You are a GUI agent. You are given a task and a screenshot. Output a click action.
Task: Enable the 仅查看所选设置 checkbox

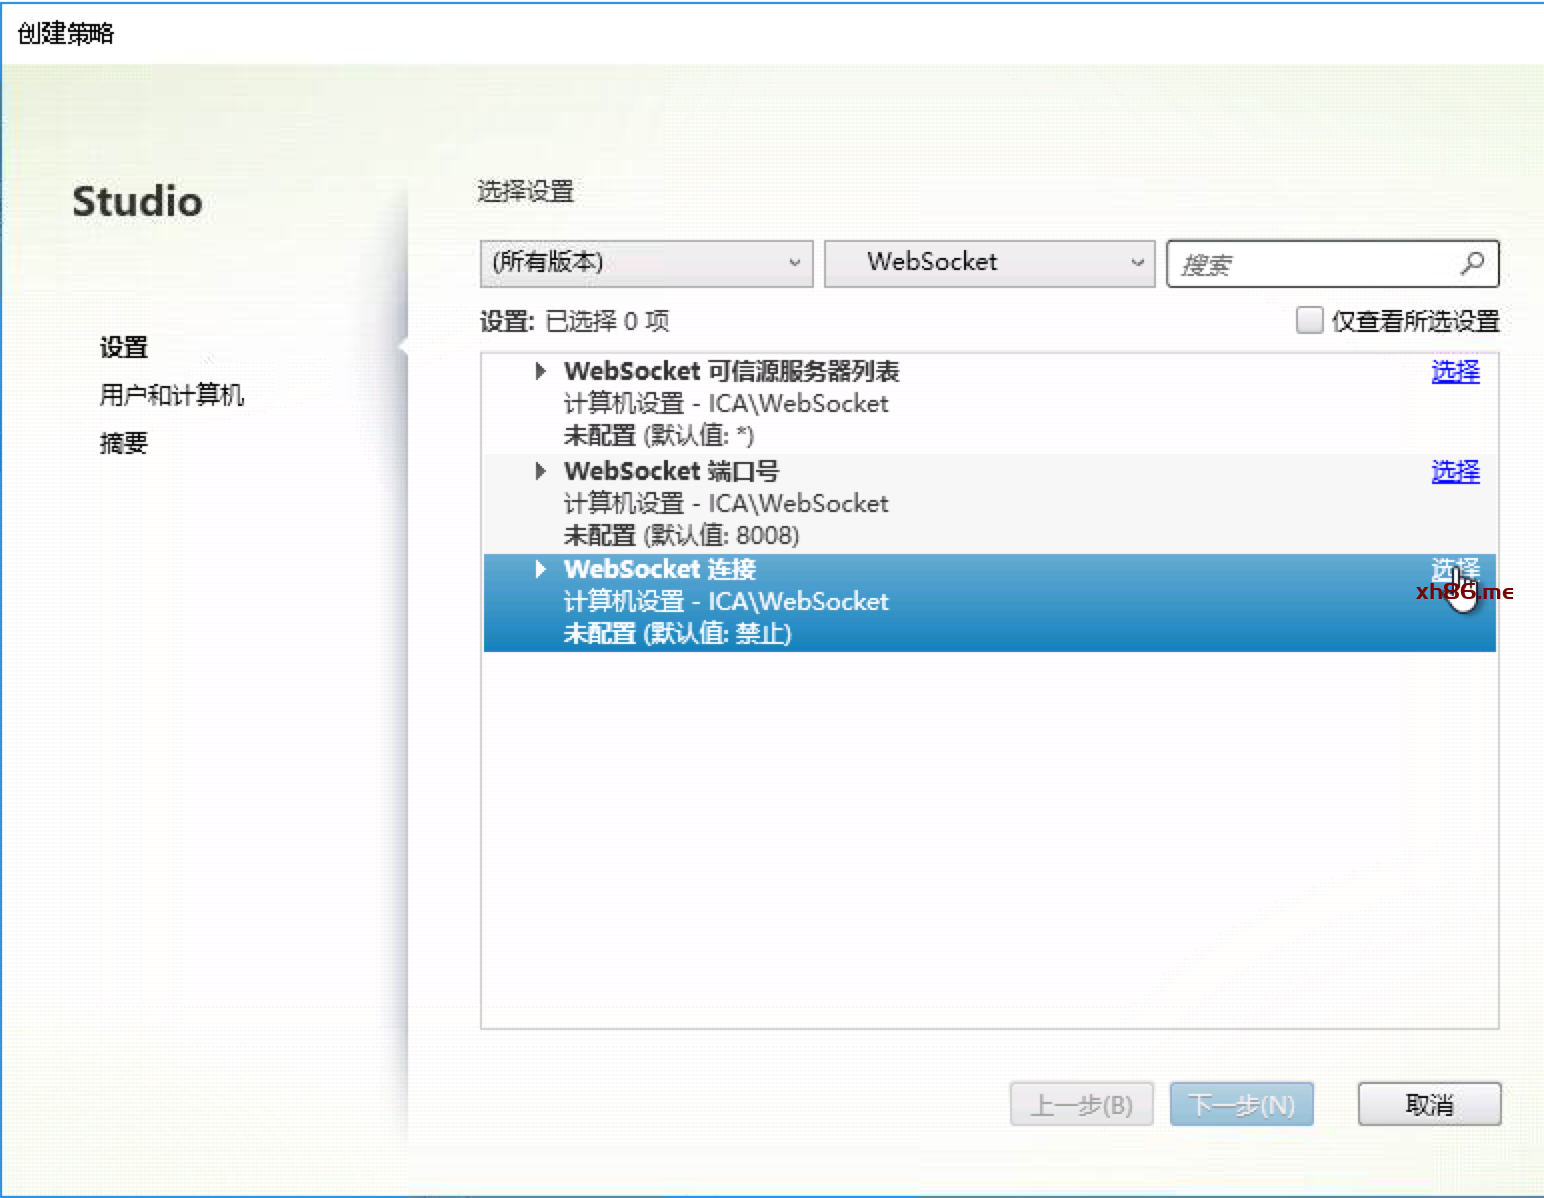(x=1309, y=320)
